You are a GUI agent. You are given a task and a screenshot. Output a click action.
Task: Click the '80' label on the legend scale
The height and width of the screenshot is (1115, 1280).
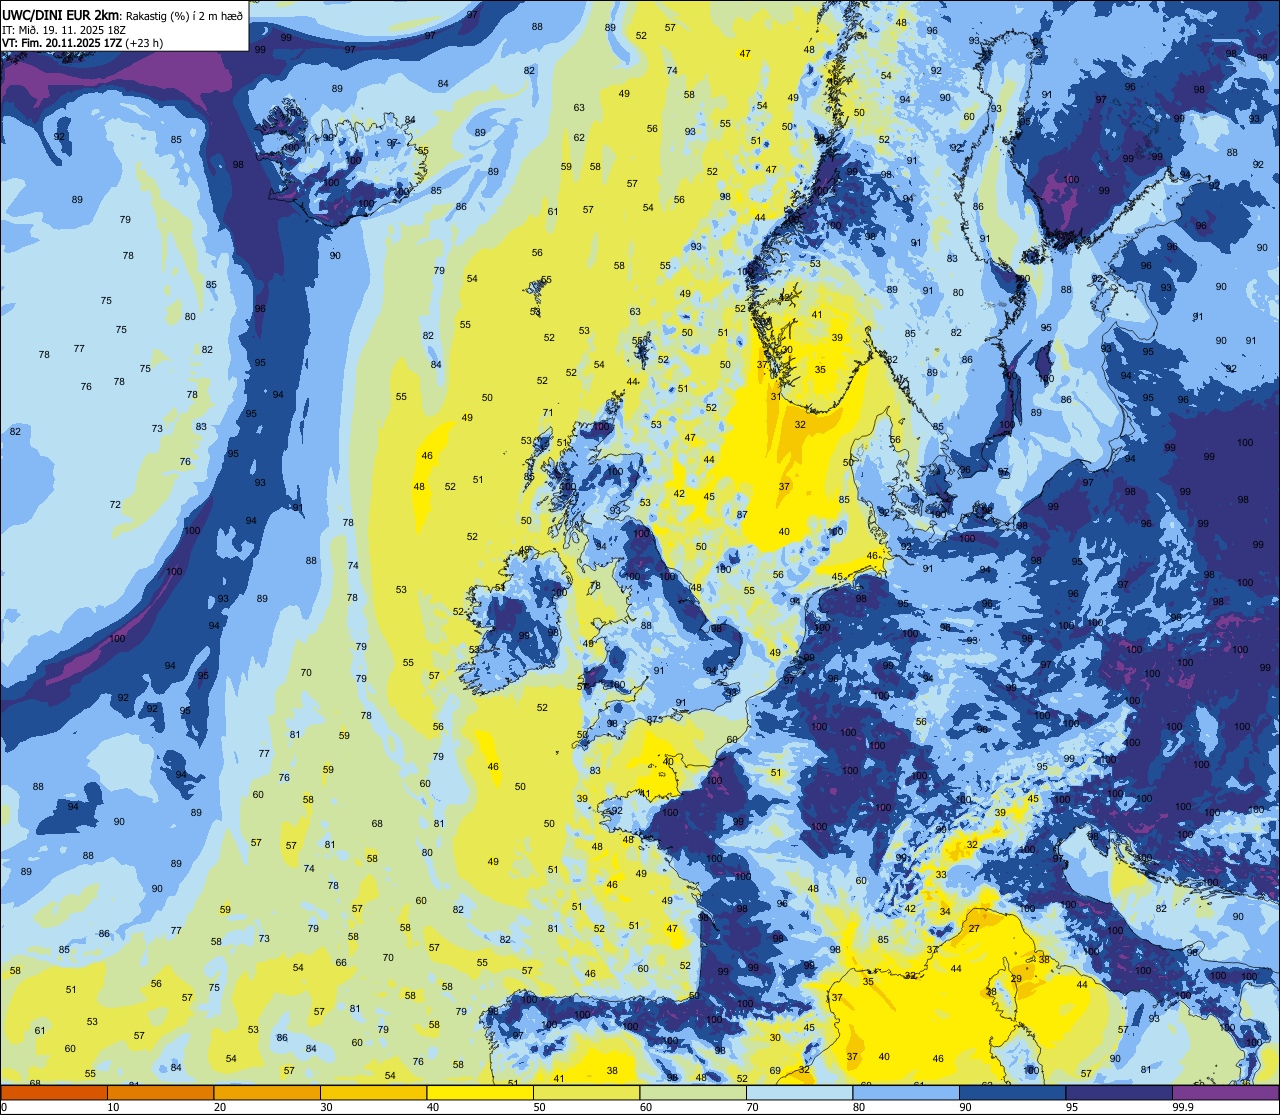[x=859, y=1107]
